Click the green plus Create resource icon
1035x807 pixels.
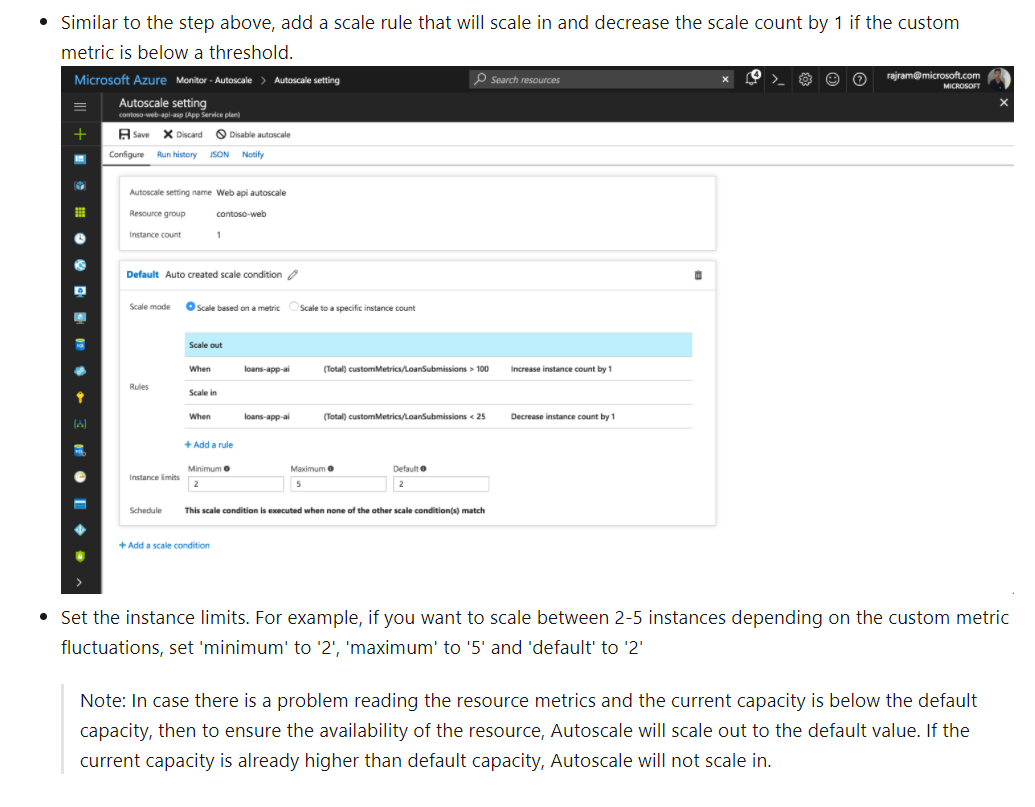80,134
